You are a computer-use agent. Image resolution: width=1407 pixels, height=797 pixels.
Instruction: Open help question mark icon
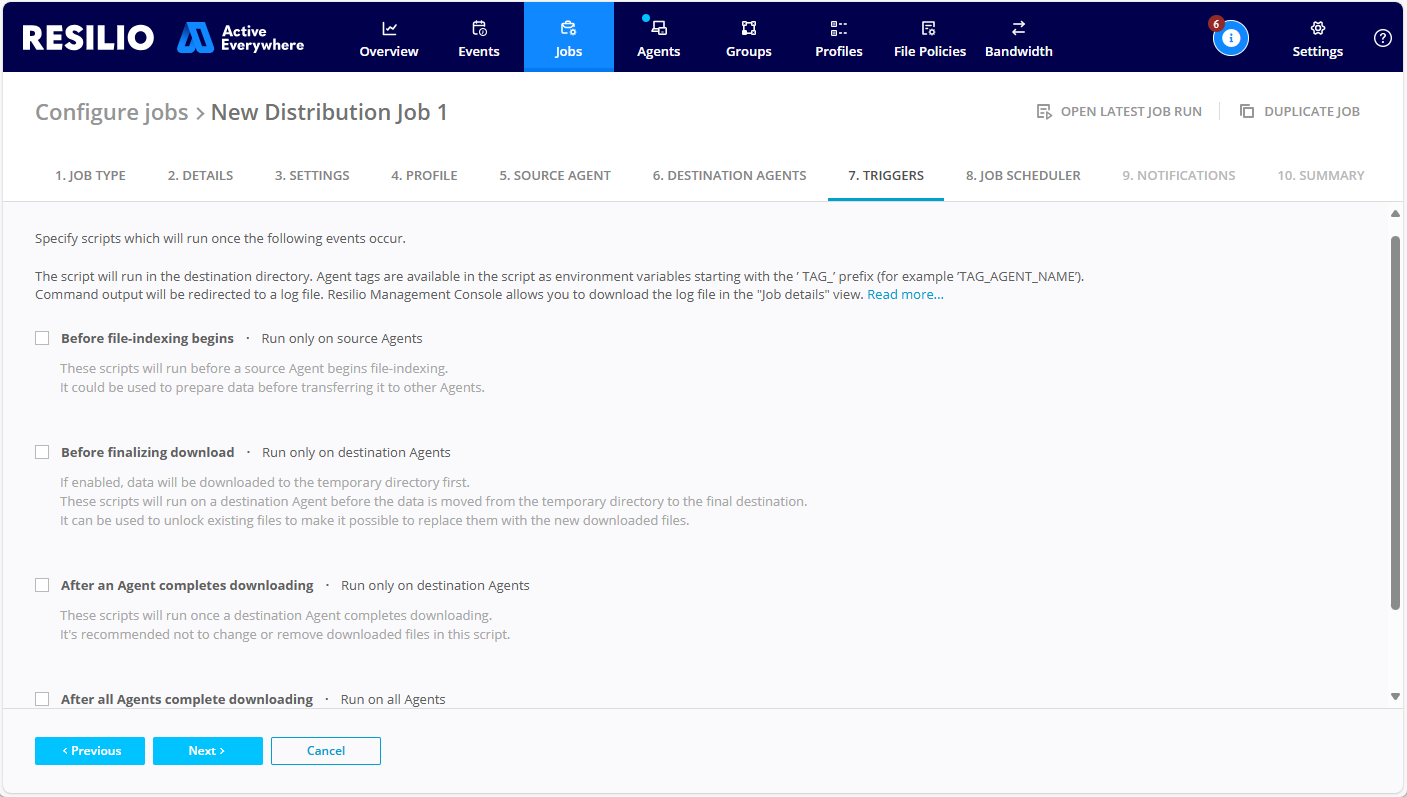1383,38
